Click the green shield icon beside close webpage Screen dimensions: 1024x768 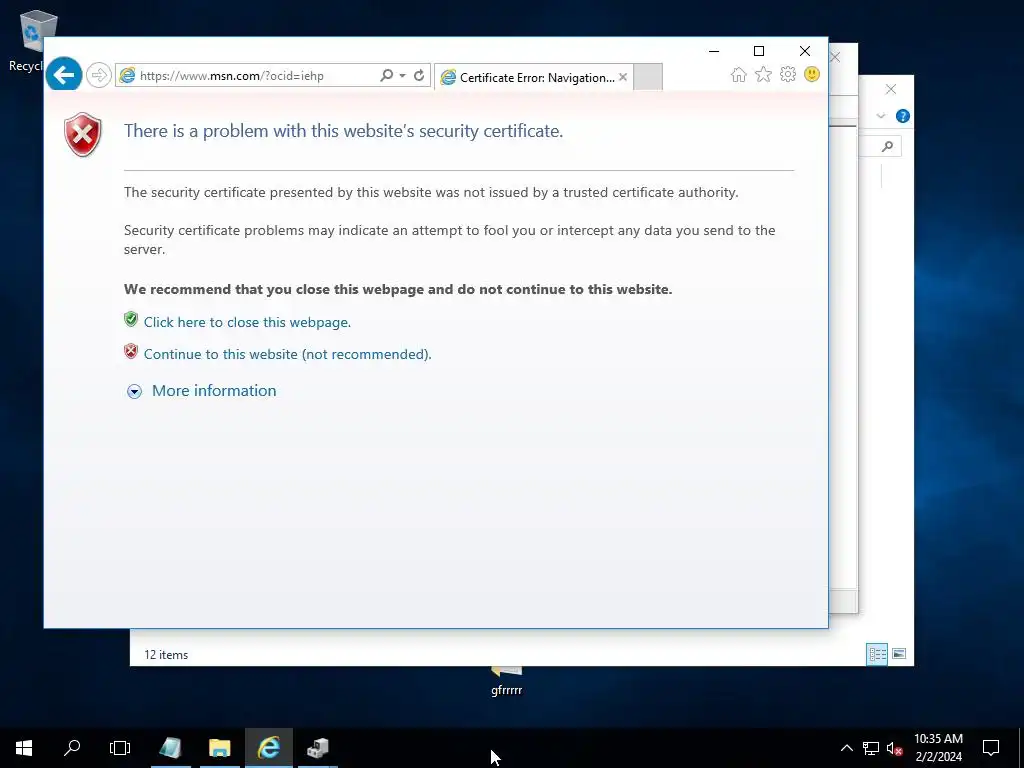pyautogui.click(x=131, y=319)
